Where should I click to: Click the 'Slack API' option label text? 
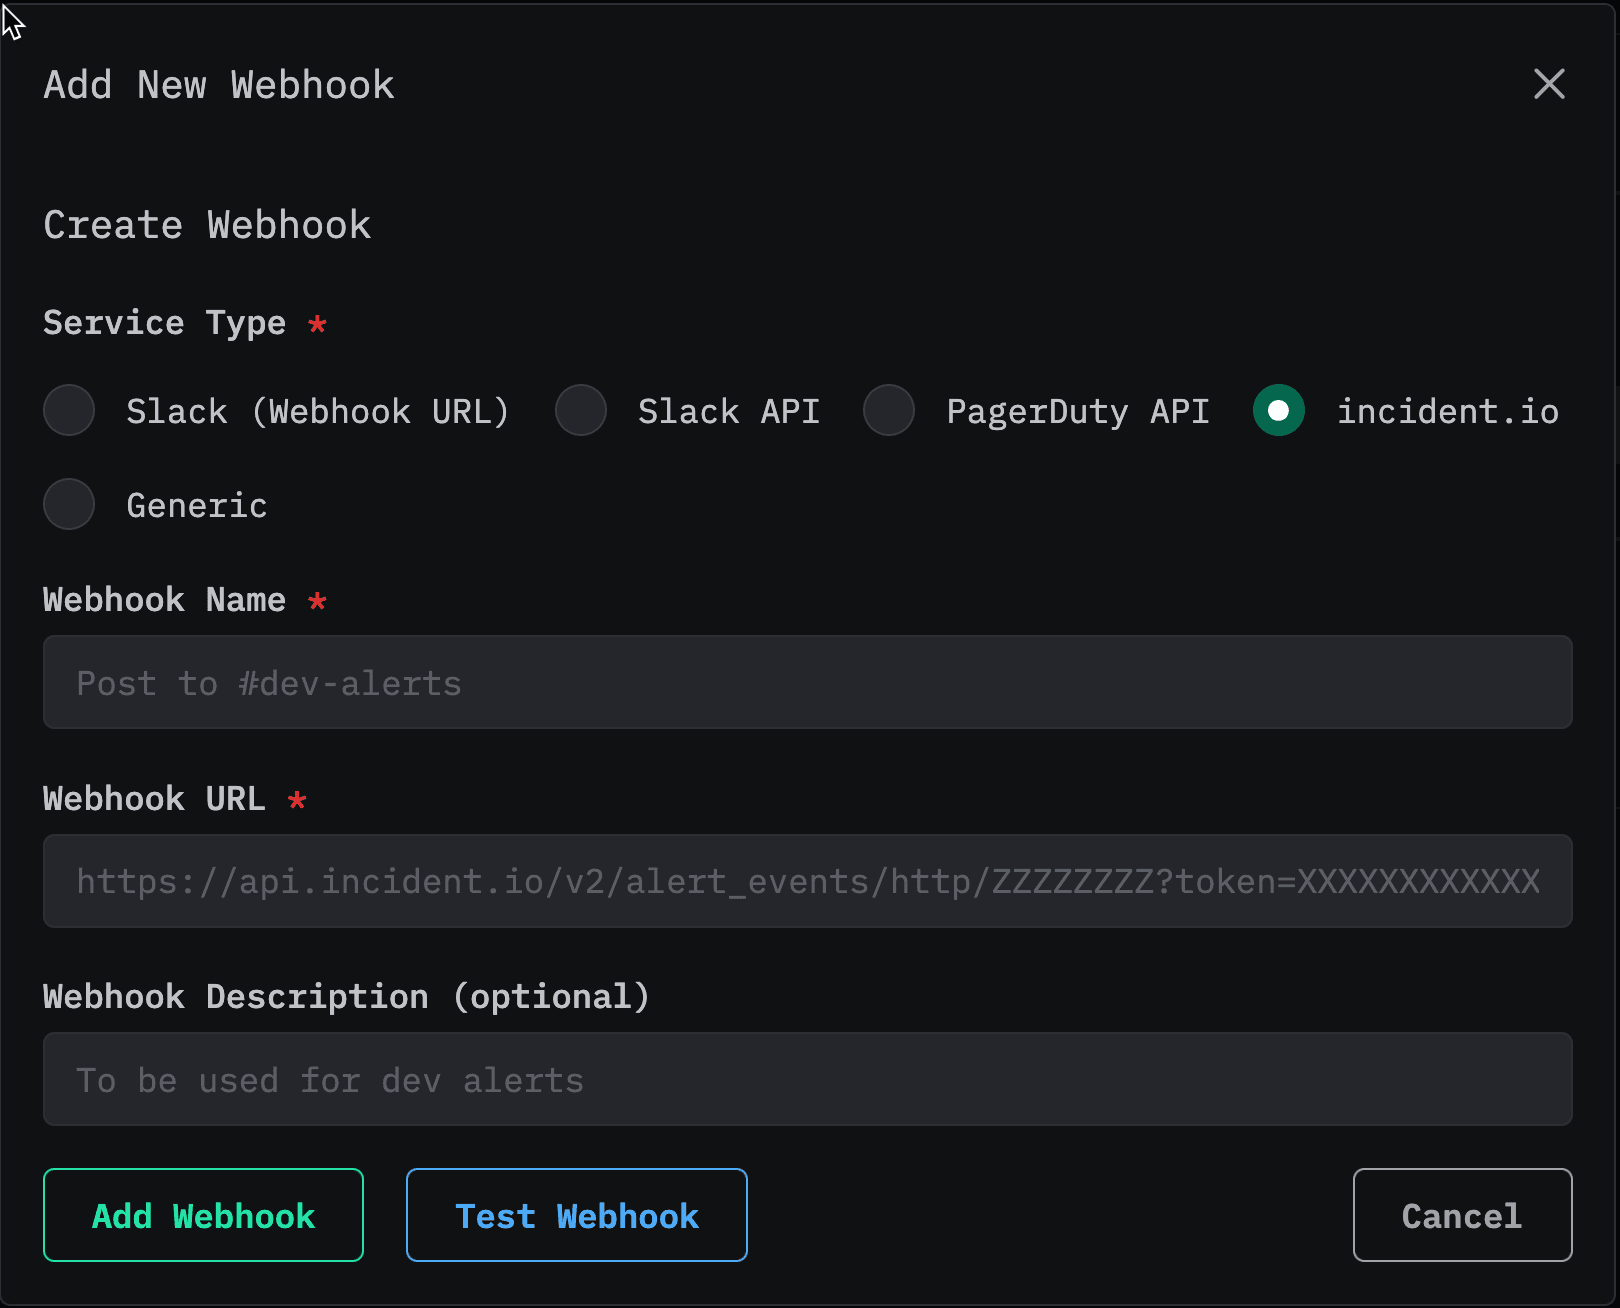[x=728, y=412]
